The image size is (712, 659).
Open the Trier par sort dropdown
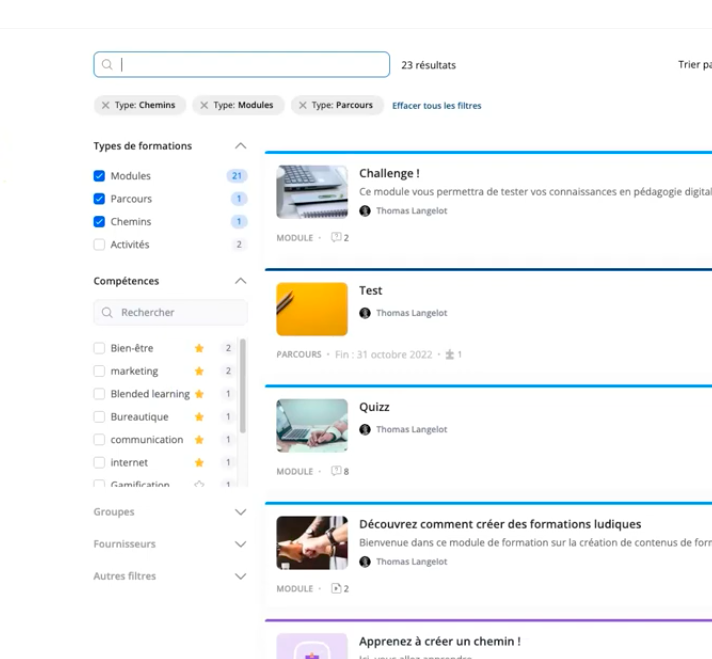pos(695,65)
